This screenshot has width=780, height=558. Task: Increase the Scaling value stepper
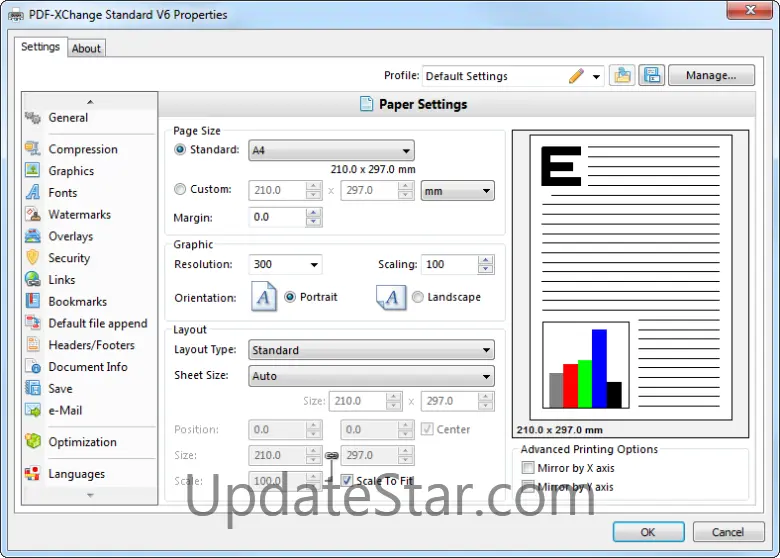[486, 260]
